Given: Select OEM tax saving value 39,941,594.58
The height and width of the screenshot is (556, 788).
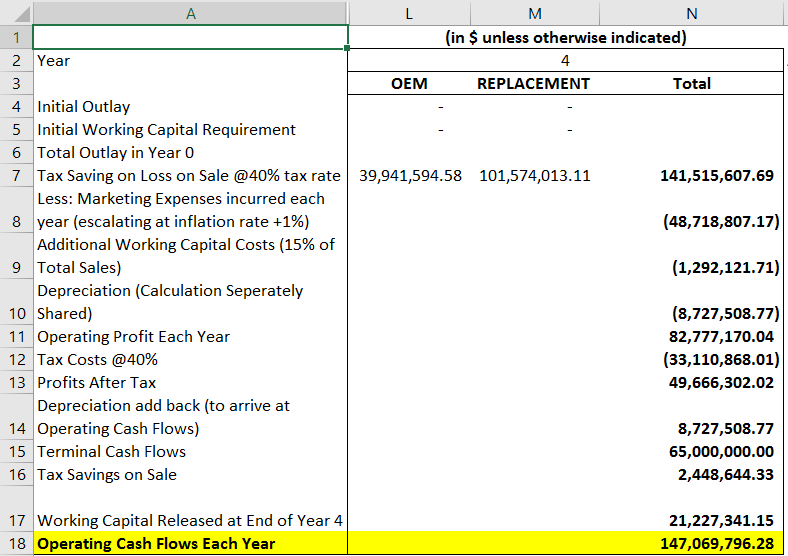Looking at the screenshot, I should [x=408, y=176].
